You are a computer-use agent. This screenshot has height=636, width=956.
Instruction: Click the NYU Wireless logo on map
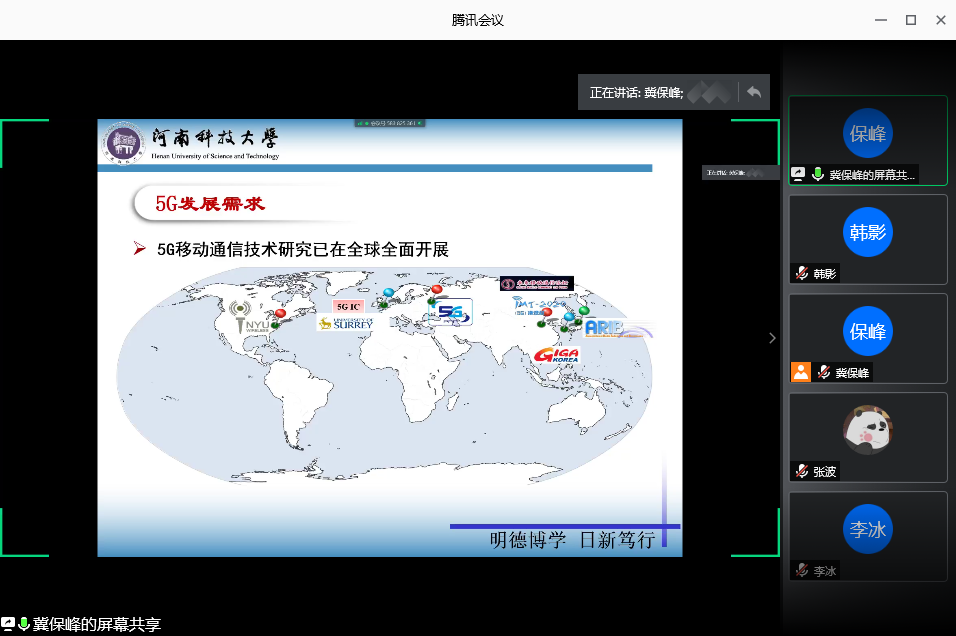coord(248,316)
